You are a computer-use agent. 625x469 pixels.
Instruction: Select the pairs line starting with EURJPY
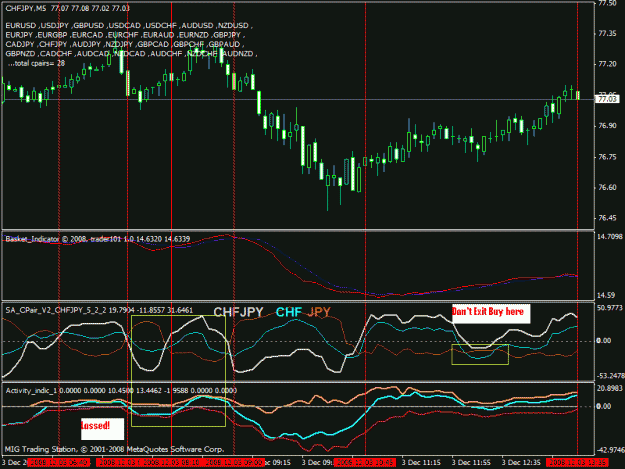[125, 35]
